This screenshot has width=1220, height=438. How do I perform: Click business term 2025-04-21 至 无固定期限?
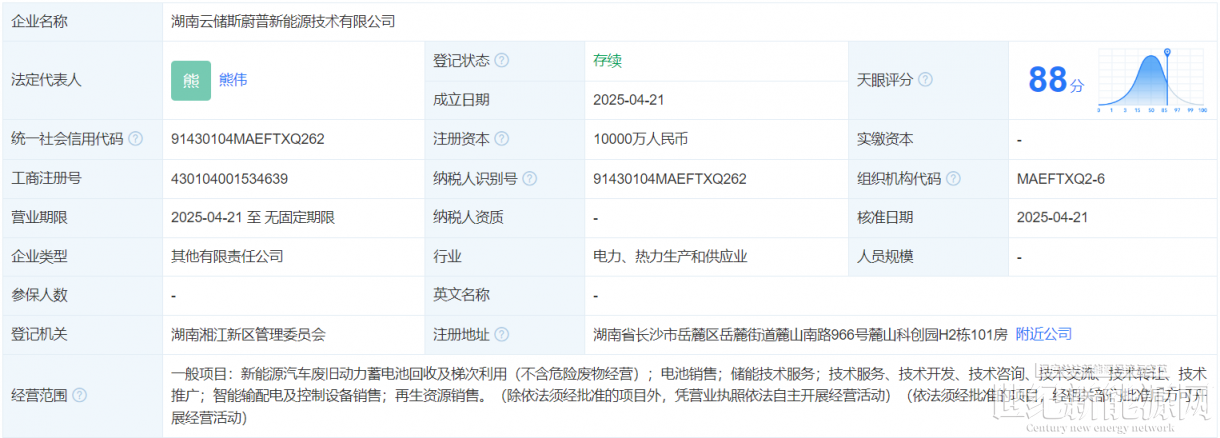253,217
